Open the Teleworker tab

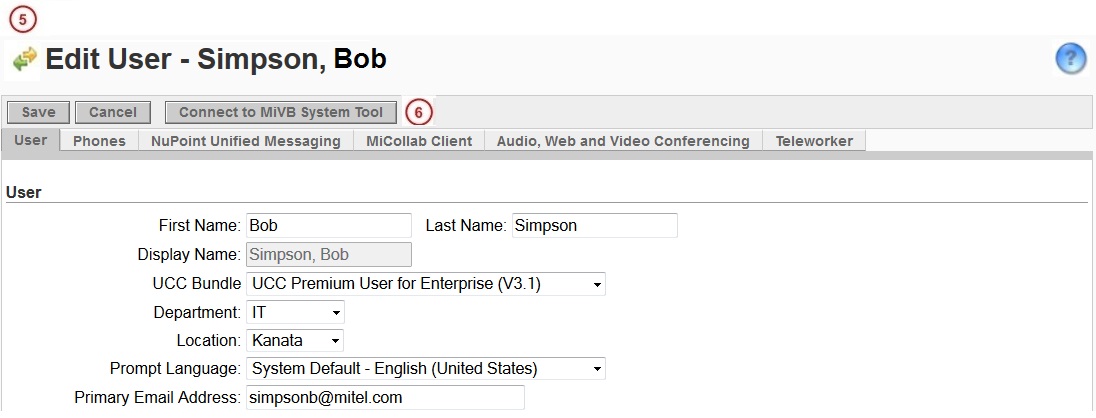pyautogui.click(x=814, y=141)
